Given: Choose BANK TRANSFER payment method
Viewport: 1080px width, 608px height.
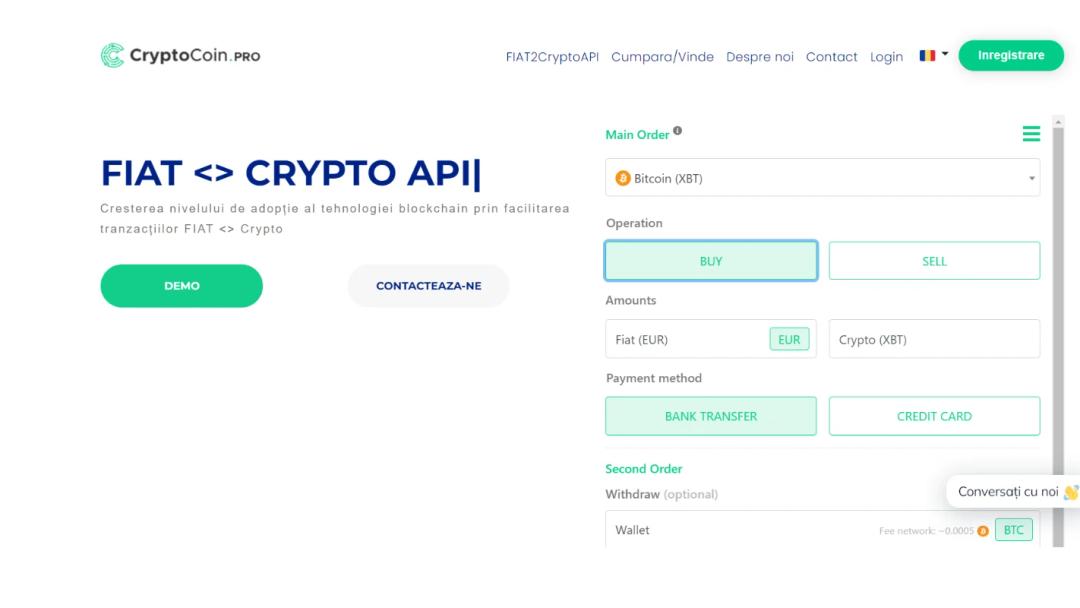Looking at the screenshot, I should click(711, 416).
